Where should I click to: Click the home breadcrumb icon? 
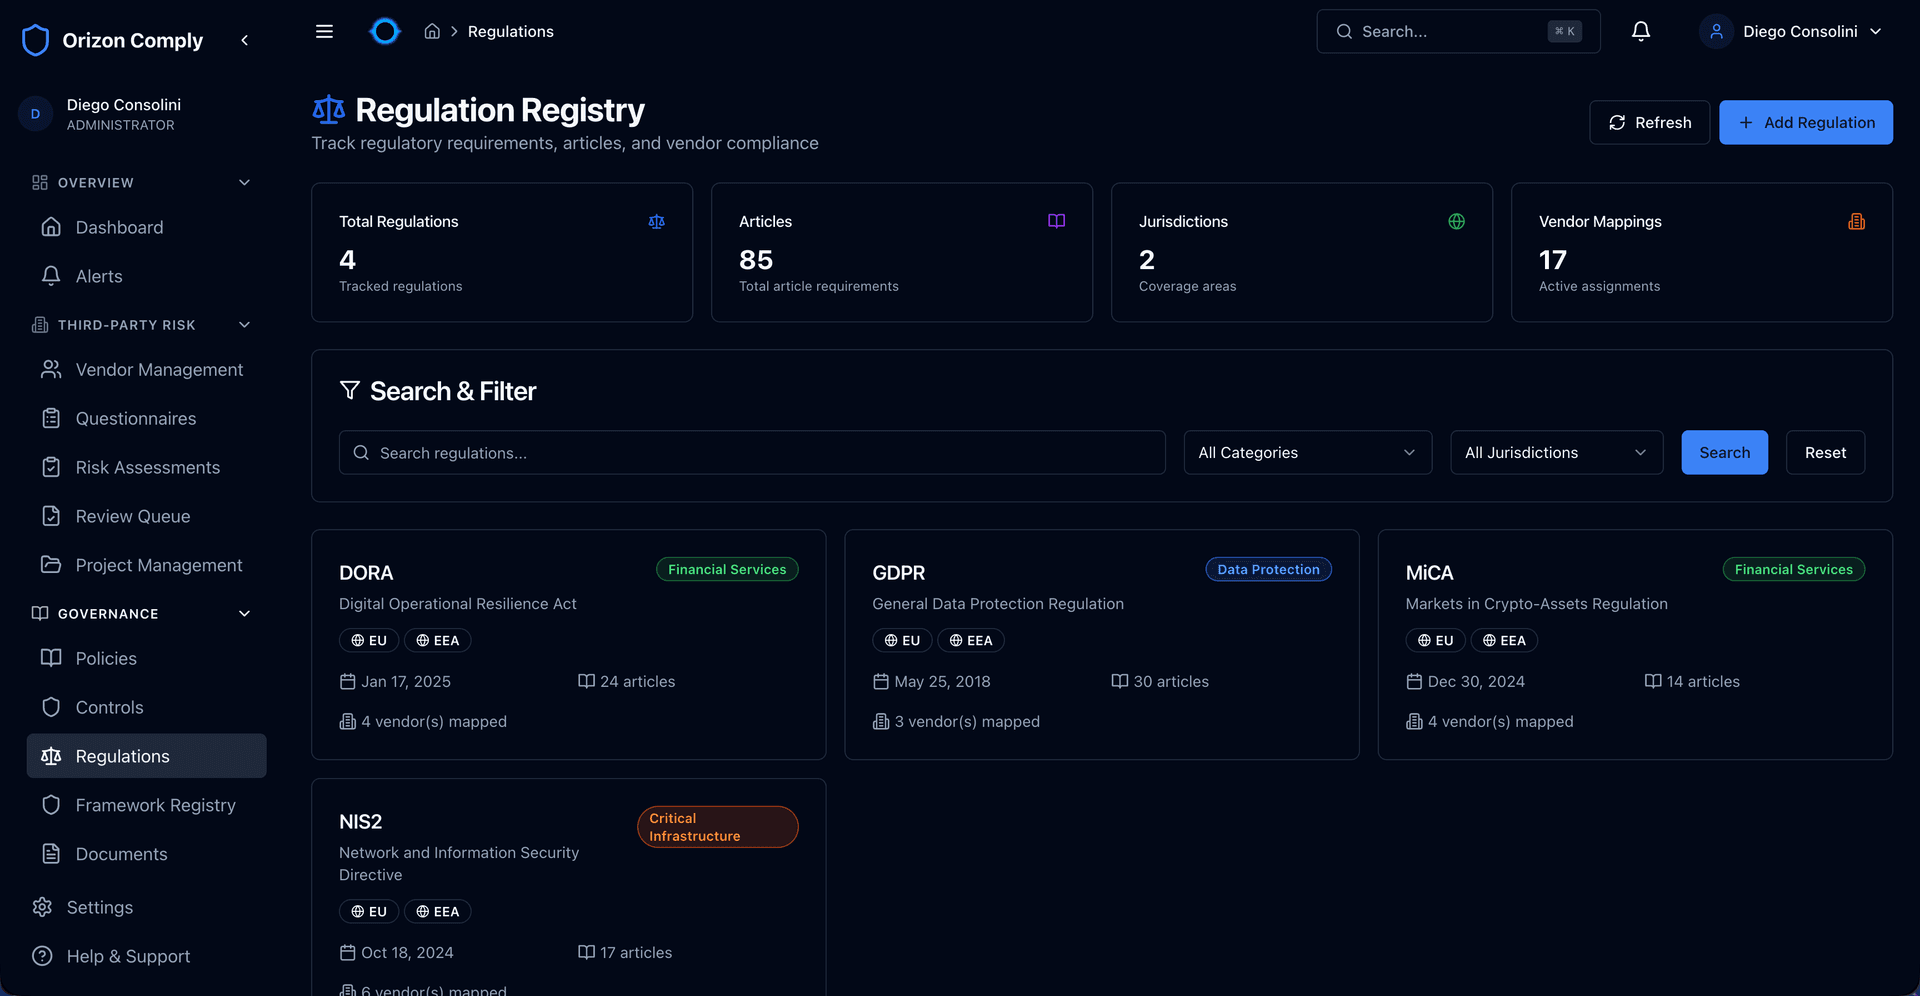click(x=432, y=31)
